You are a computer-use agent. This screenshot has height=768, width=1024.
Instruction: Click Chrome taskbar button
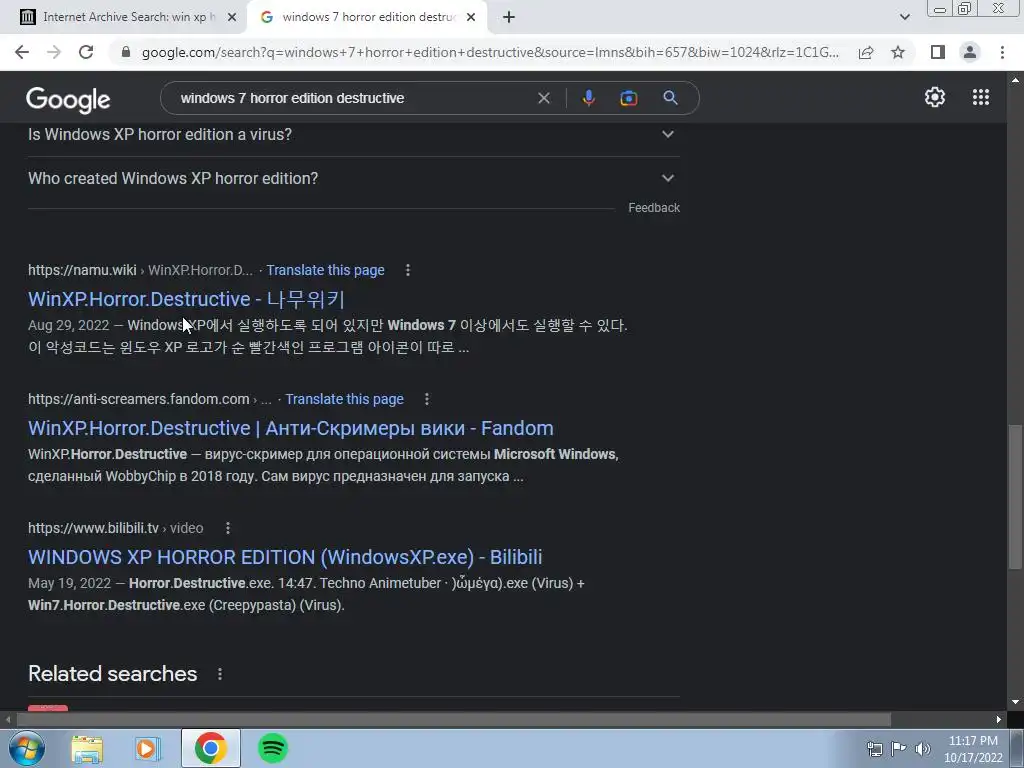tap(210, 748)
